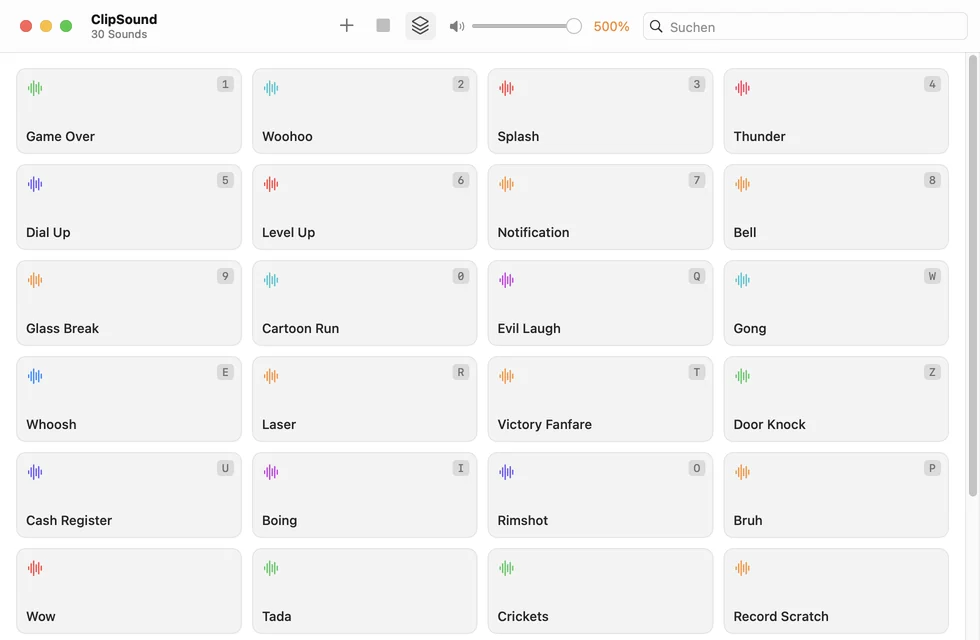This screenshot has height=640, width=980.
Task: Click the Victory Fanfare label
Action: click(x=544, y=424)
